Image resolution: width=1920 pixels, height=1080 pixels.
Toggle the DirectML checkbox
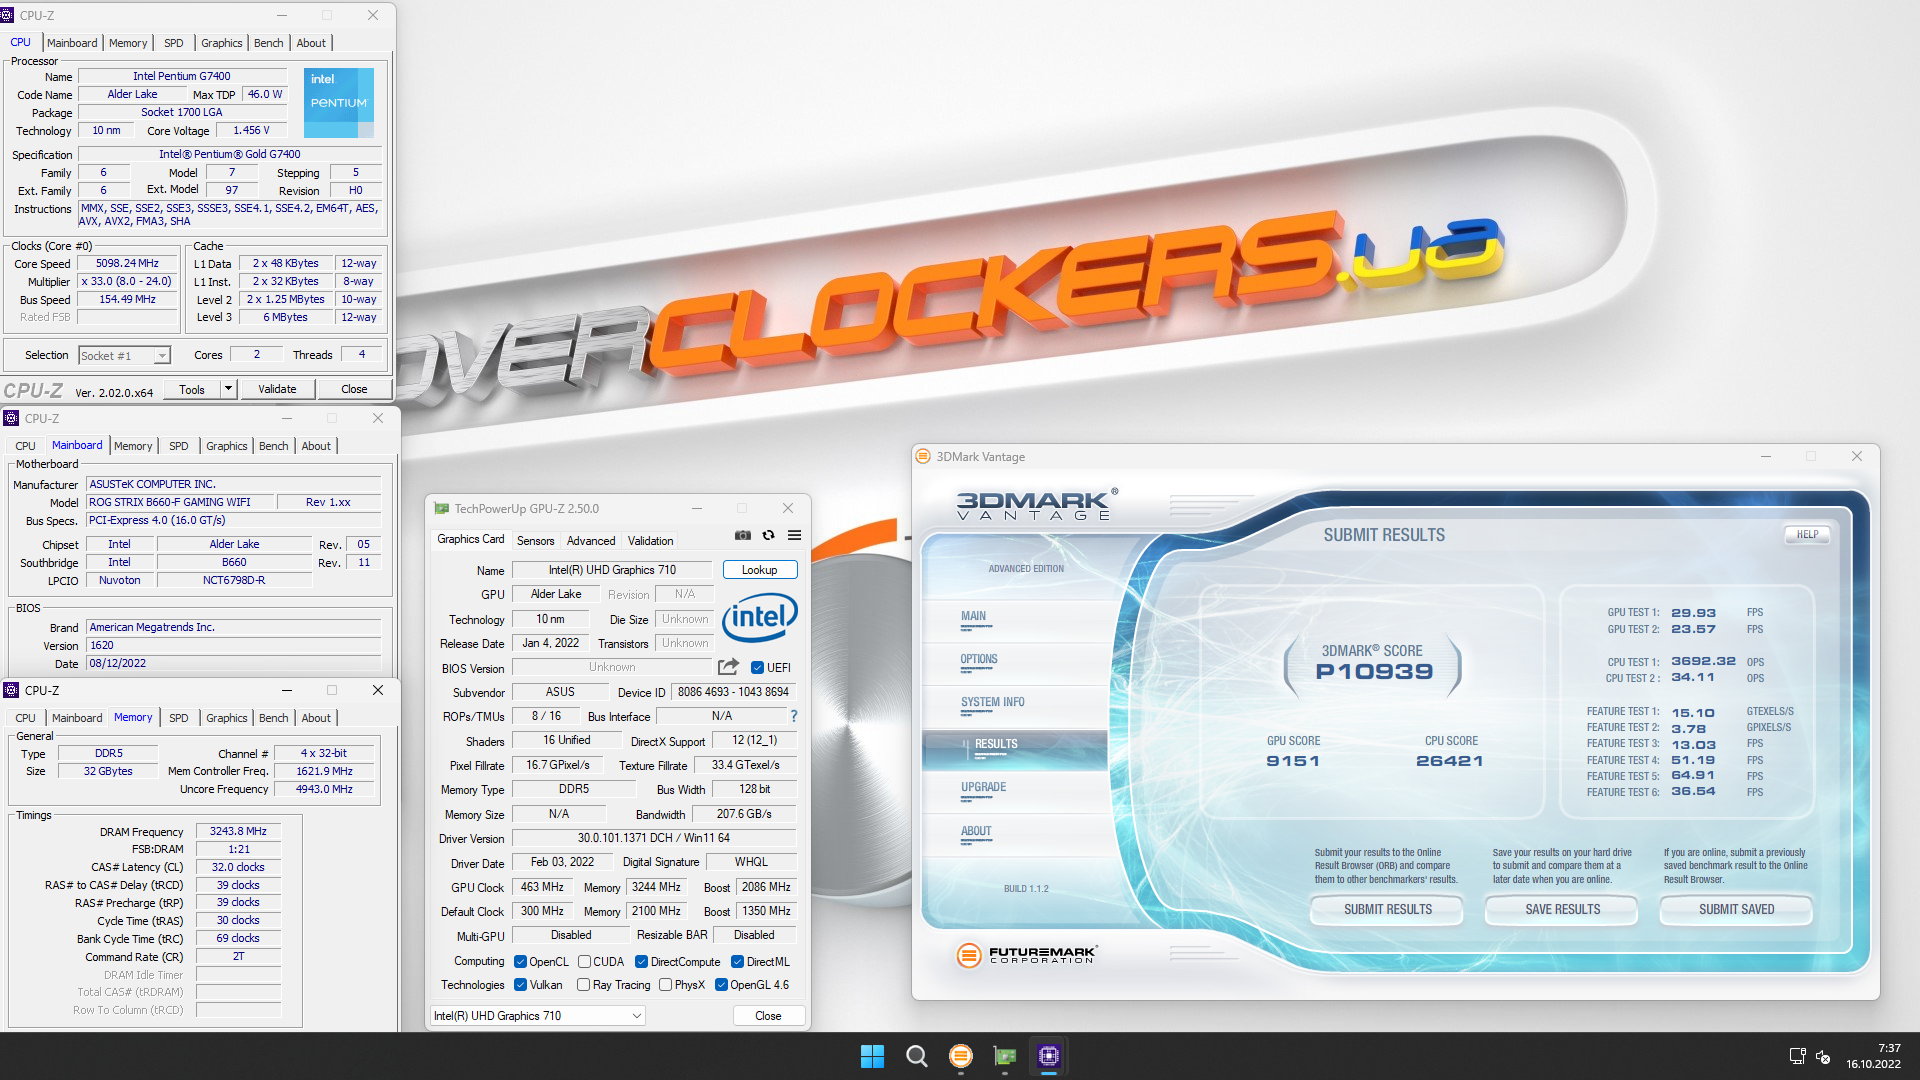click(737, 962)
